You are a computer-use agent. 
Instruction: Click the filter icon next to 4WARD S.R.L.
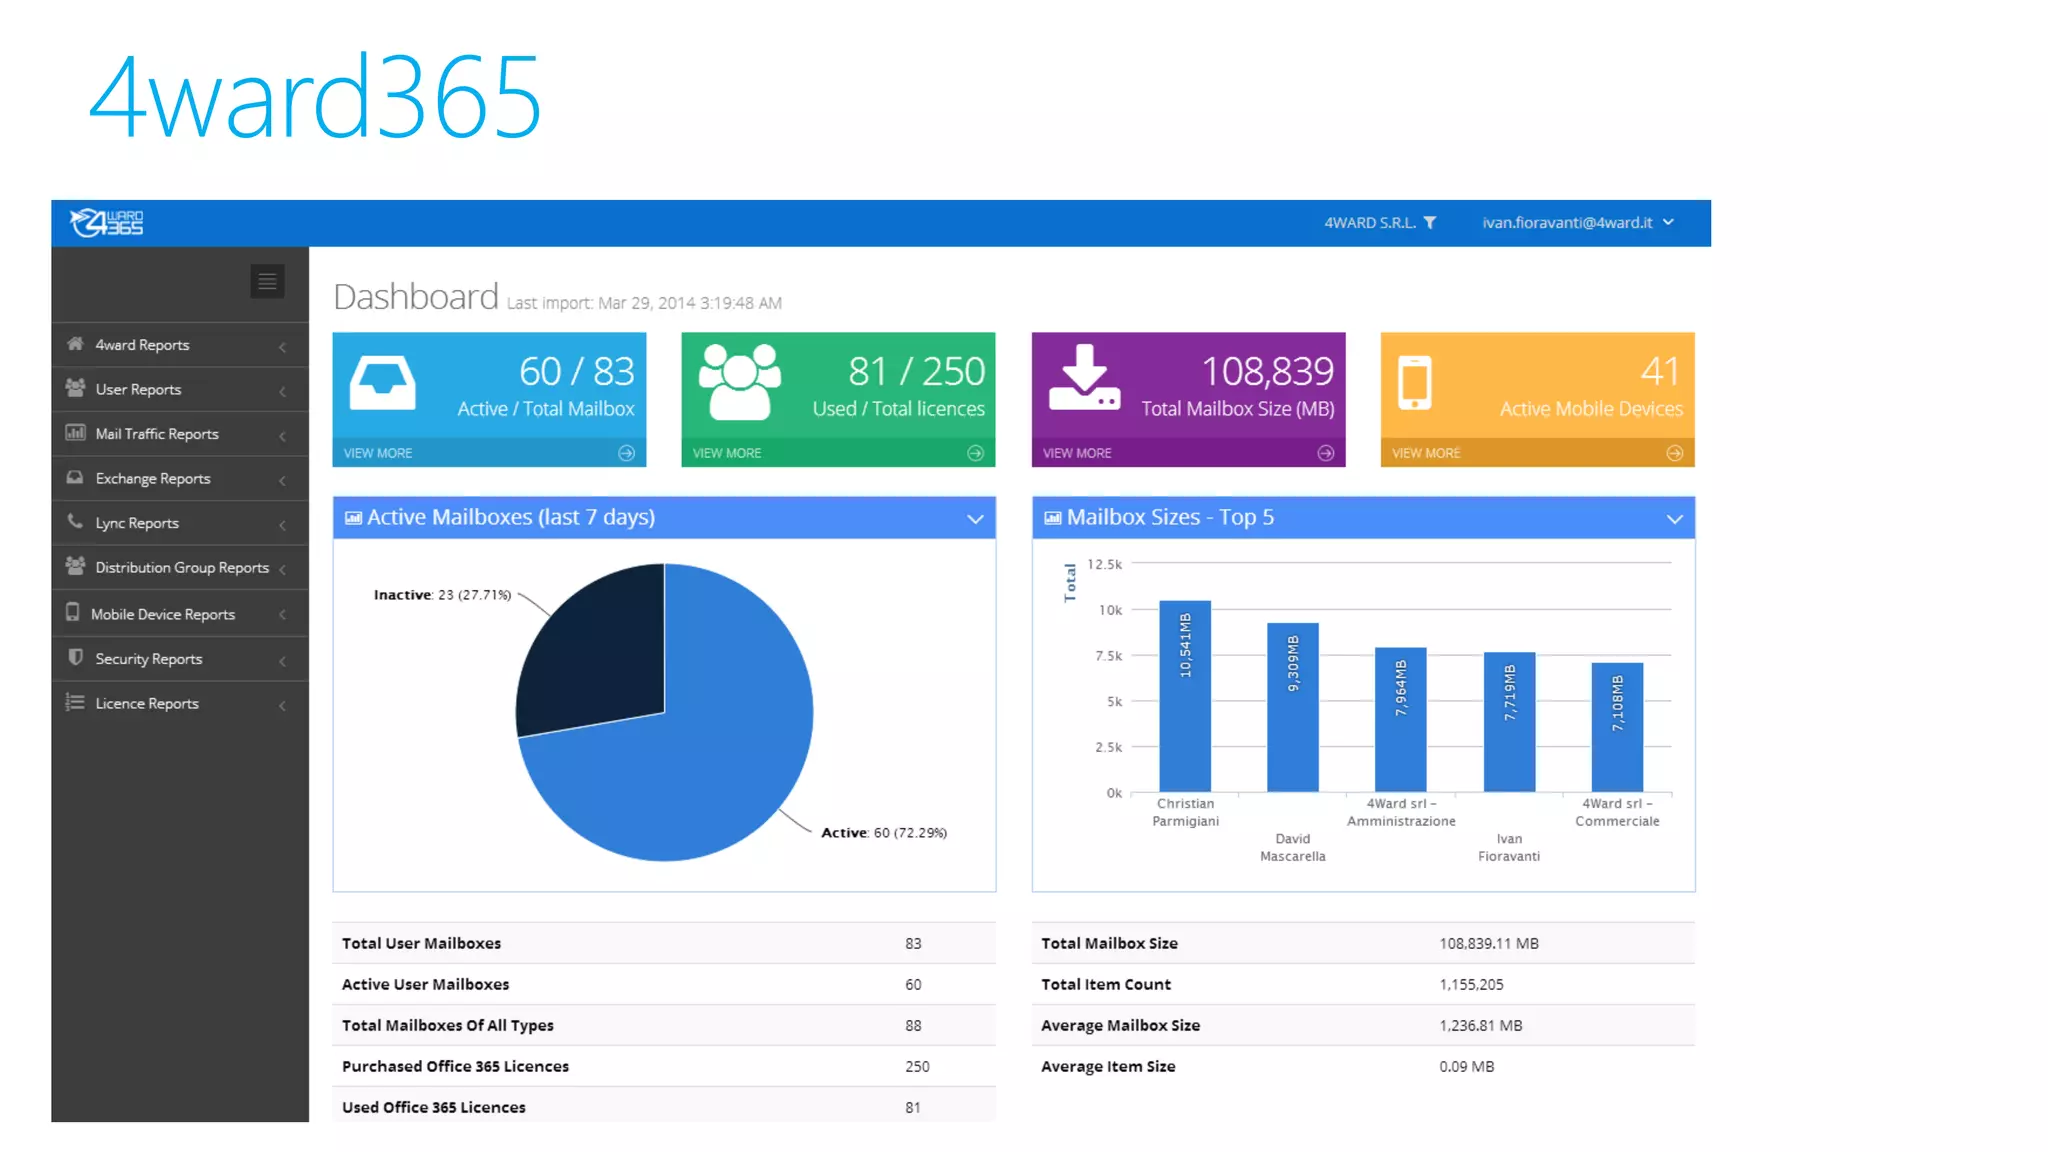(x=1430, y=223)
